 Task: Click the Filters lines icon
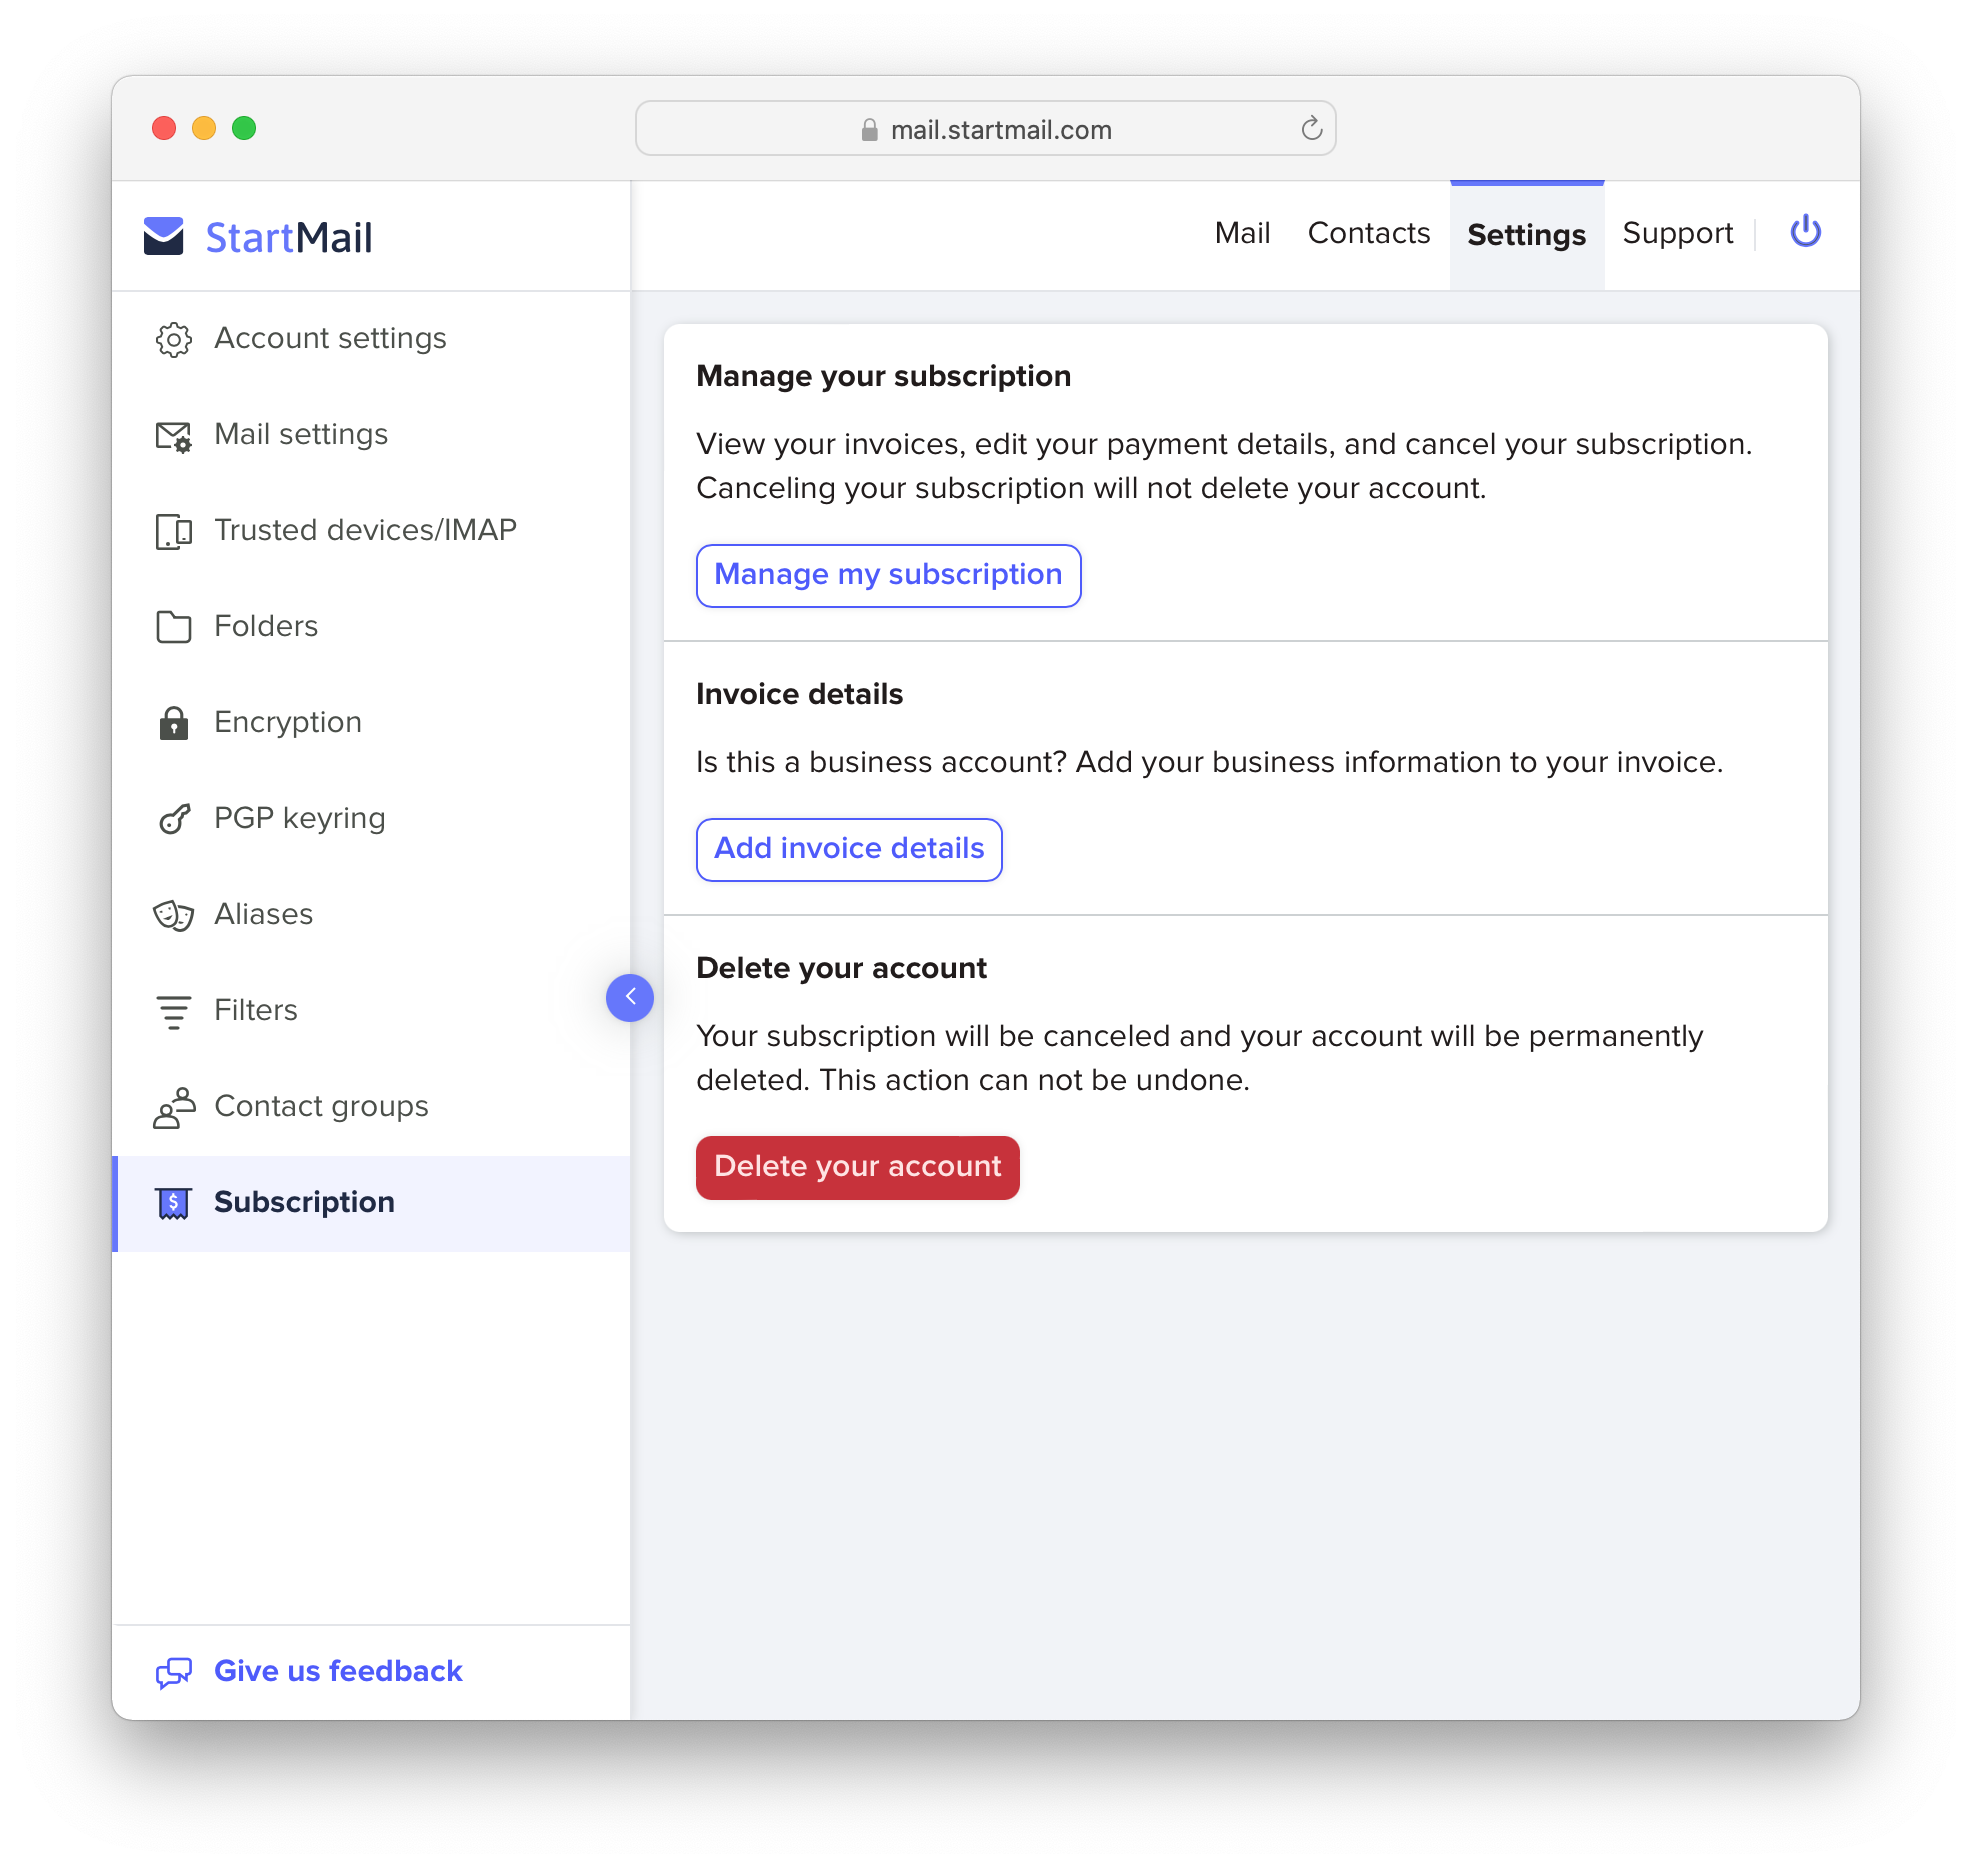[173, 1011]
